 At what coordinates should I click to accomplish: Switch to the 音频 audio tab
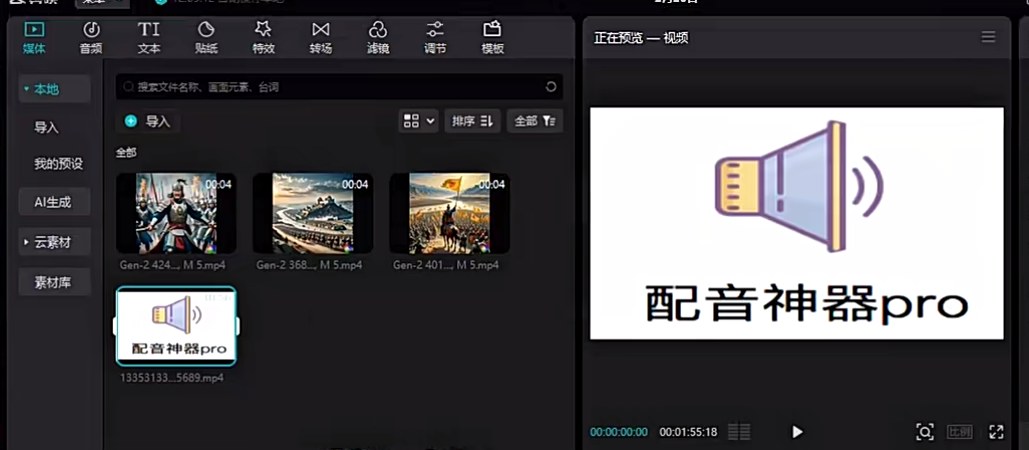point(91,37)
